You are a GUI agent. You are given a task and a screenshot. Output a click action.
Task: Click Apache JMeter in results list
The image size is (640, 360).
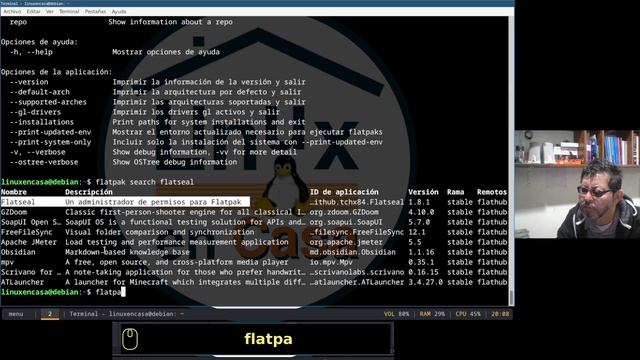point(29,242)
